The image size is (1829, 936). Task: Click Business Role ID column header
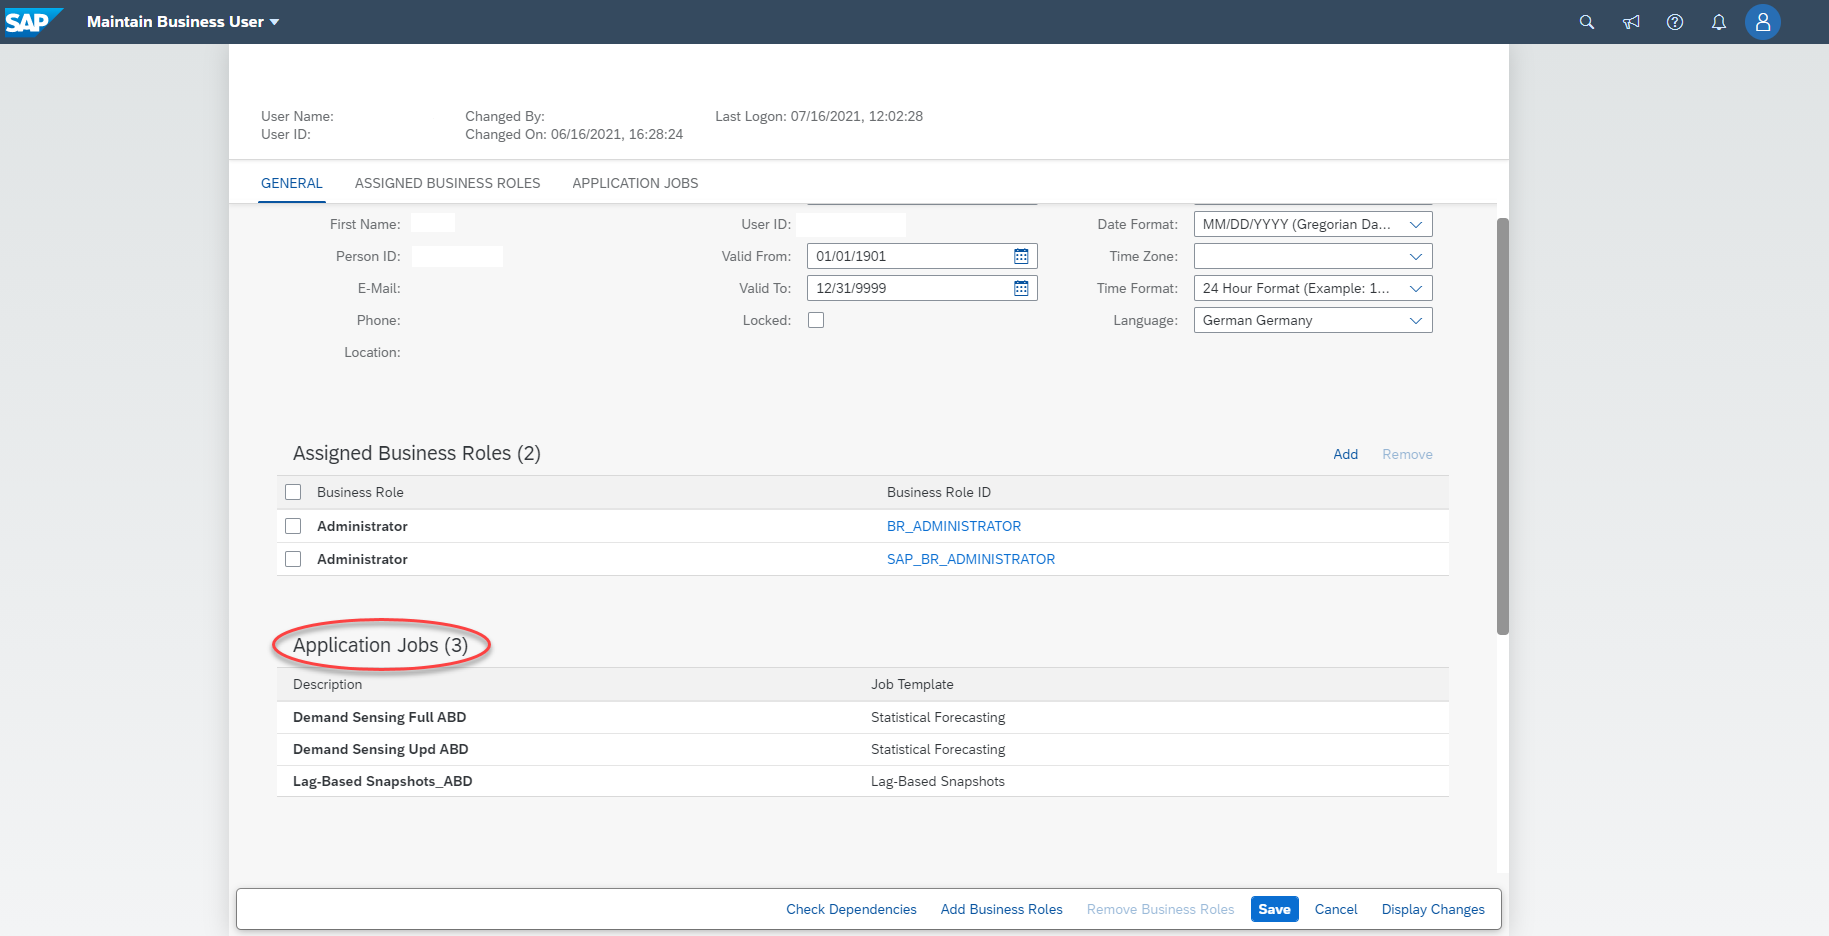click(x=938, y=492)
